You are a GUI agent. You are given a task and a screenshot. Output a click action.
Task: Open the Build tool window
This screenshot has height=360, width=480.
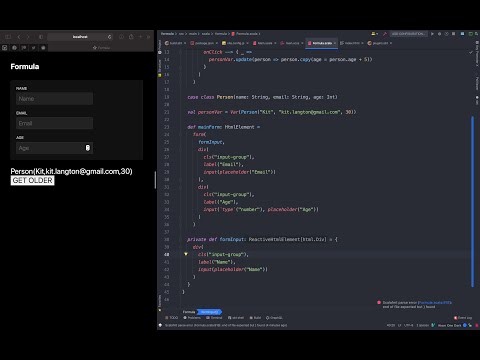coord(255,318)
